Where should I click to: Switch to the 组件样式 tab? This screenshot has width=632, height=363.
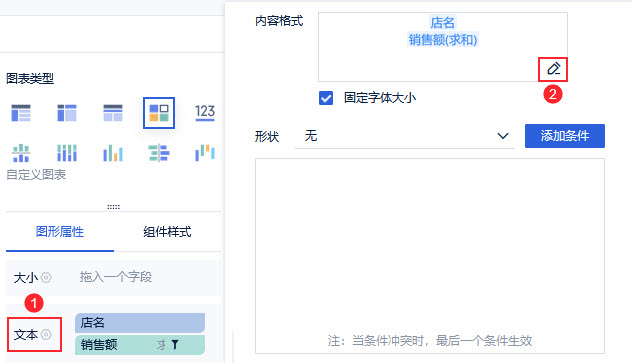click(x=167, y=232)
